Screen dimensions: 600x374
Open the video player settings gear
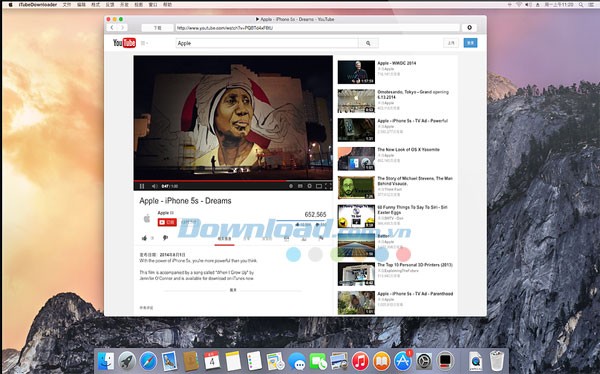click(309, 186)
